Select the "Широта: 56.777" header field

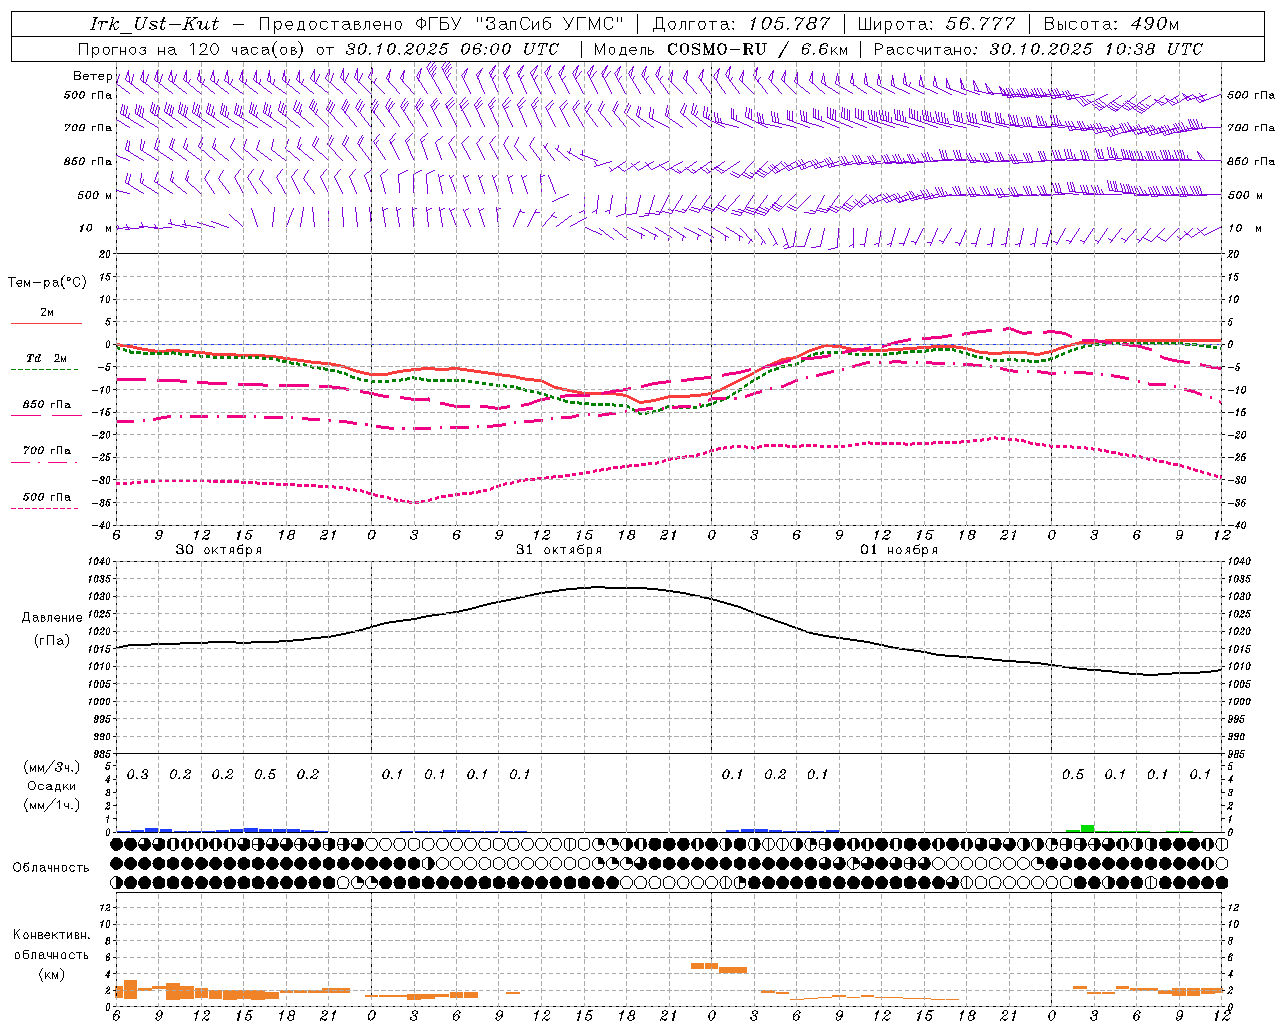tap(936, 24)
